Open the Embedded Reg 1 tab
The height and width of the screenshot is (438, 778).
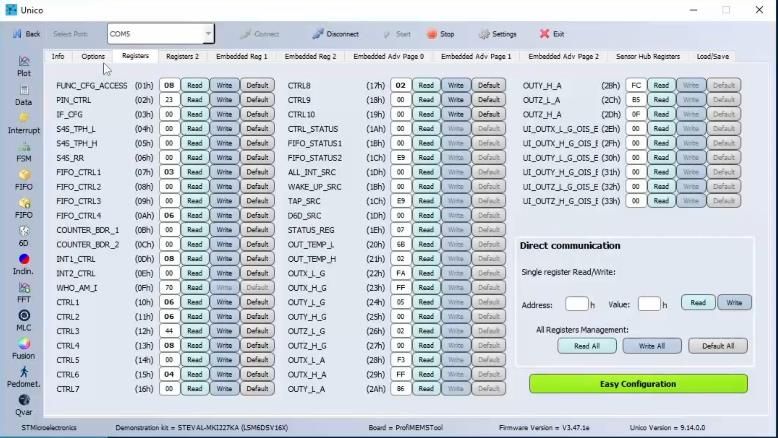point(242,56)
